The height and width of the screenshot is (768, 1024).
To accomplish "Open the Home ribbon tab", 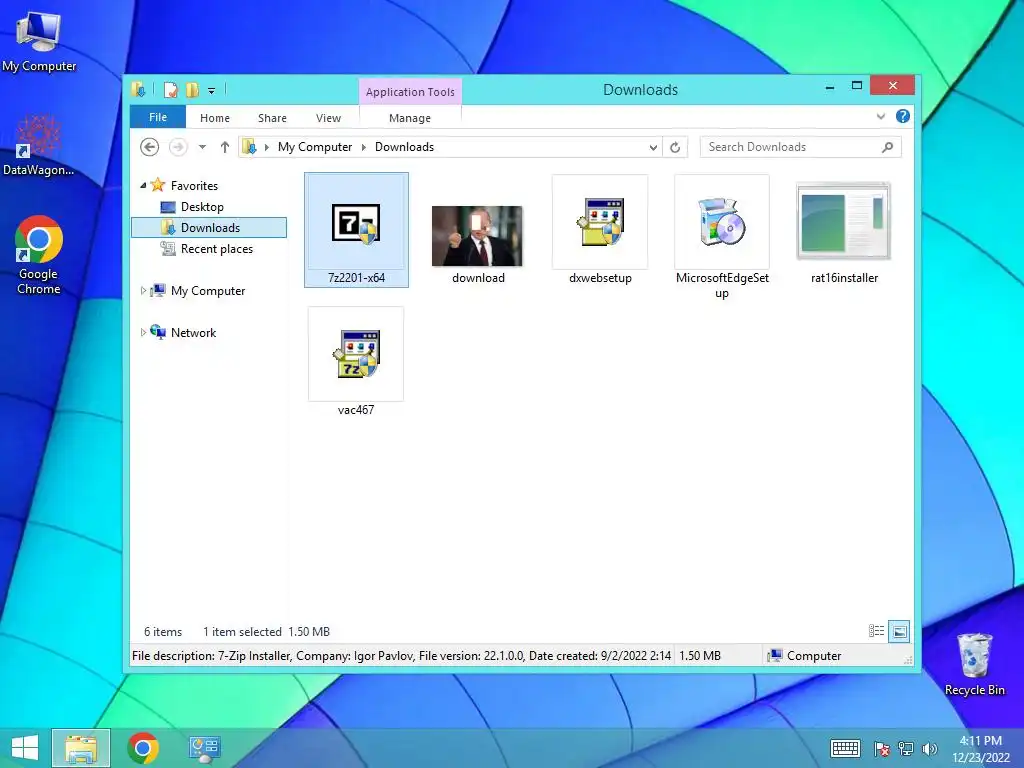I will (x=215, y=118).
